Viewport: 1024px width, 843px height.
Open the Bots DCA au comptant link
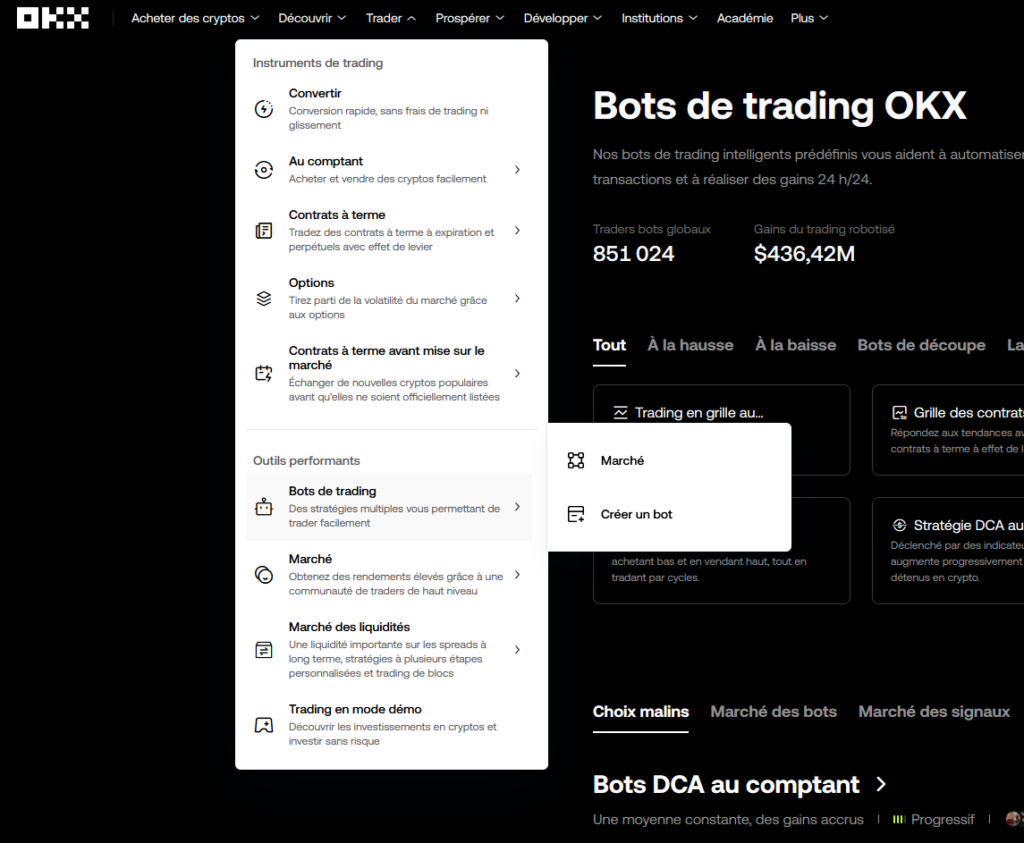[726, 784]
